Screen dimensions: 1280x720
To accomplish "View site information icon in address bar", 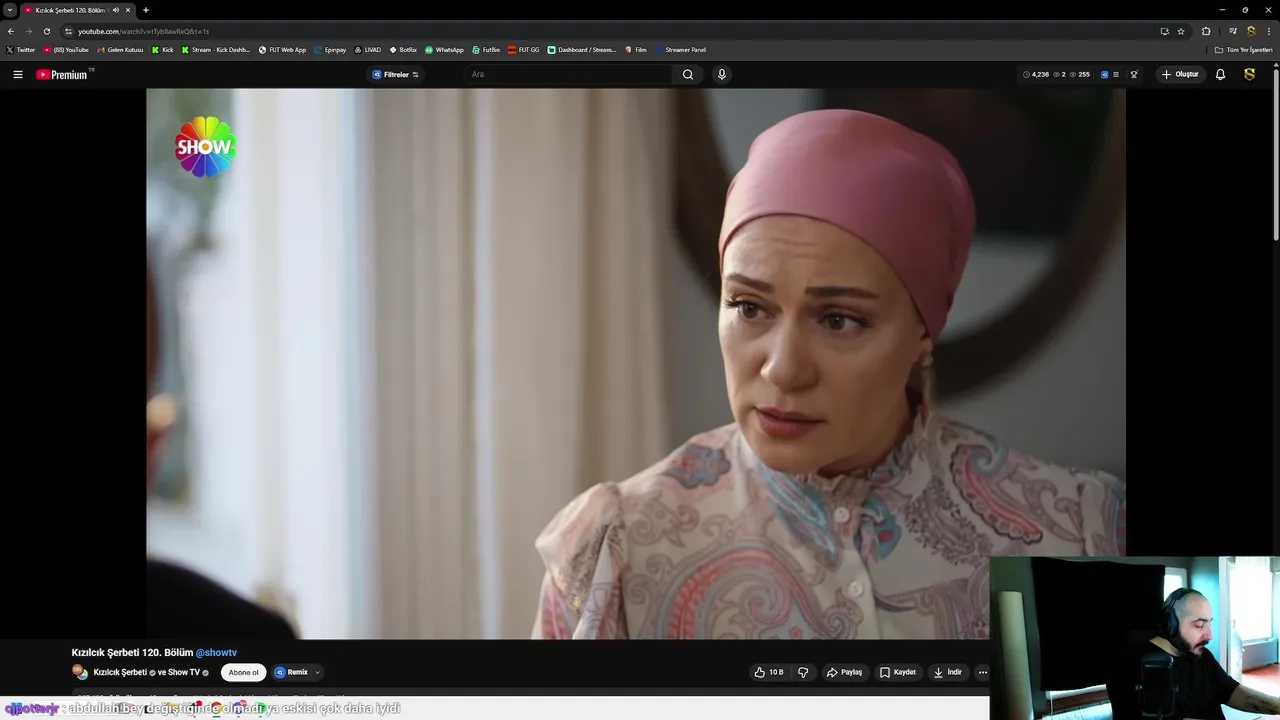I will 68,31.
